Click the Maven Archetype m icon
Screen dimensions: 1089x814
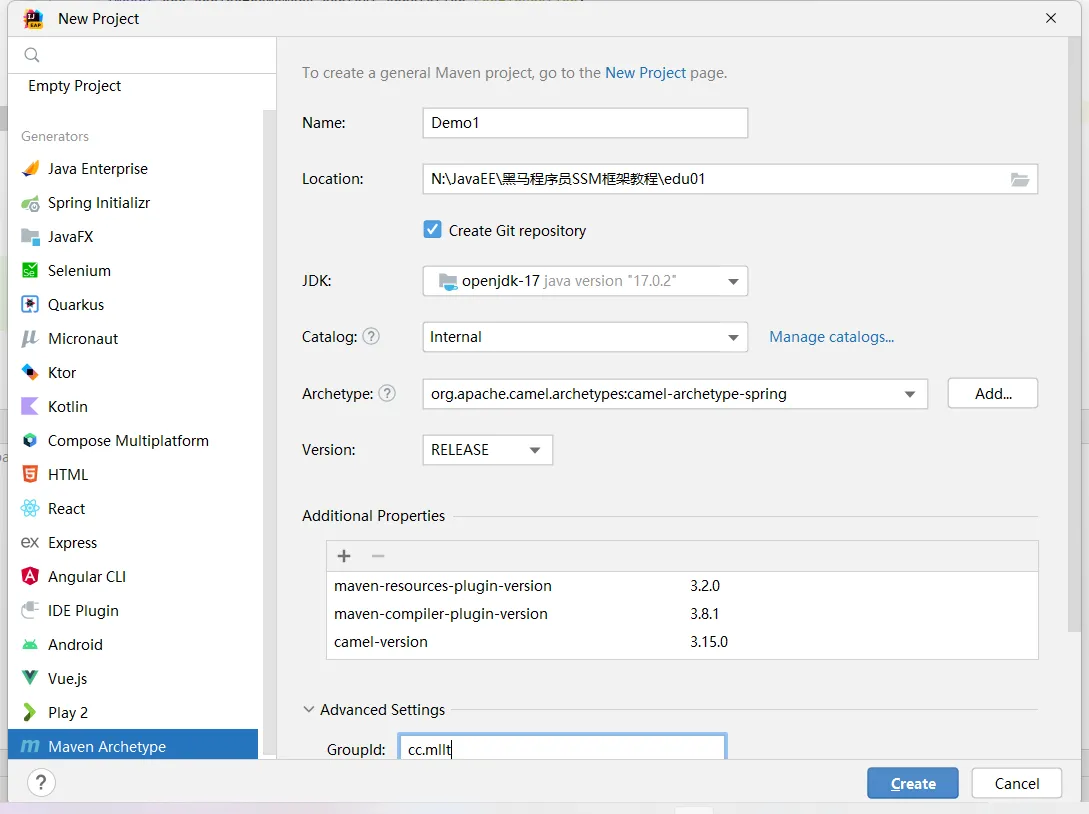[30, 746]
